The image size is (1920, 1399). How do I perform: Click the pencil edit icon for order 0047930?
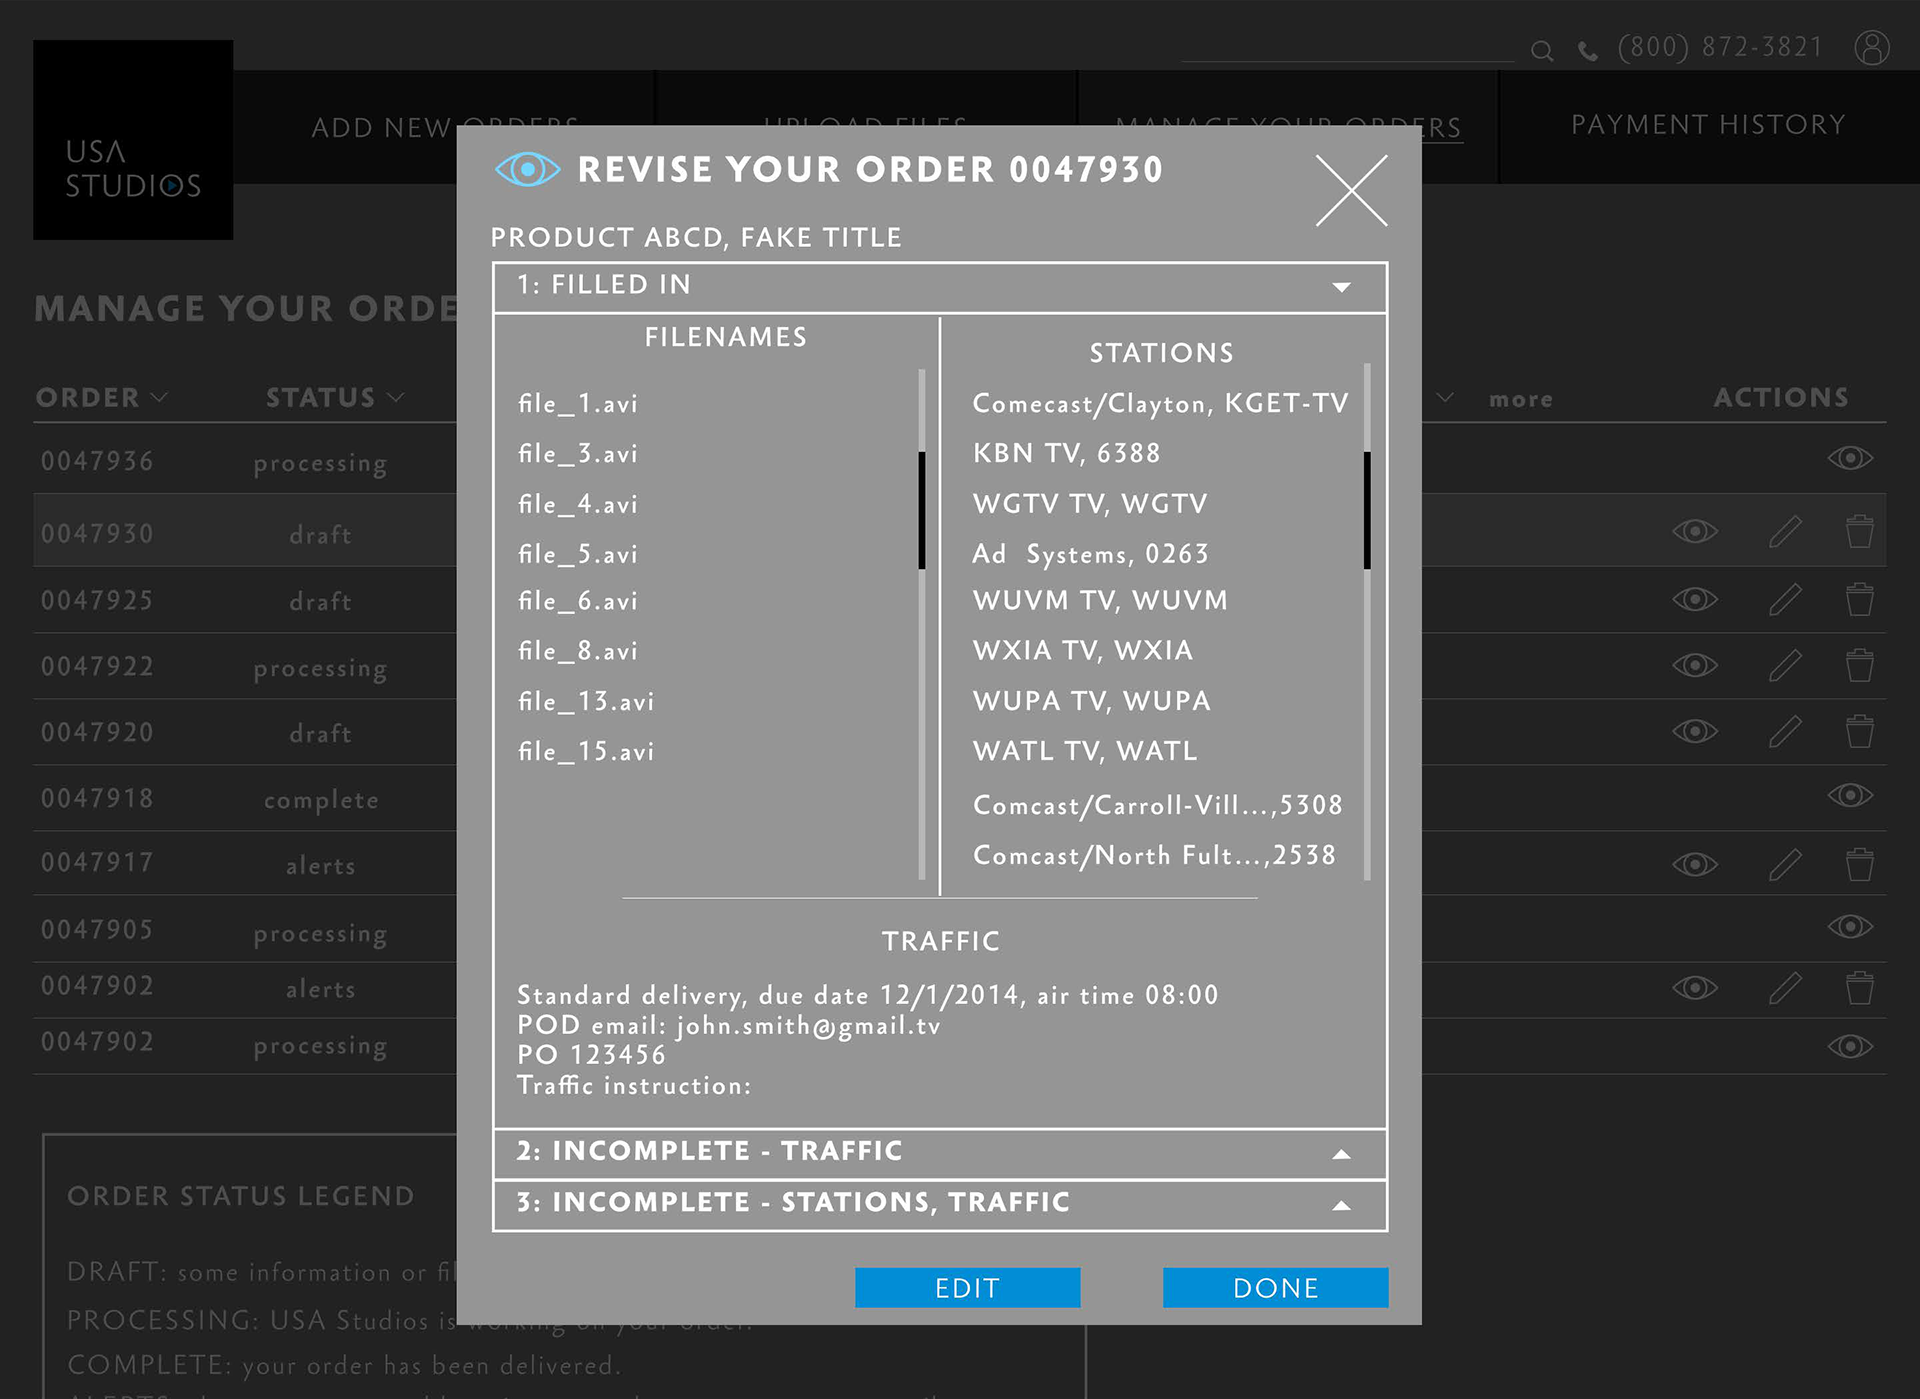[x=1785, y=531]
